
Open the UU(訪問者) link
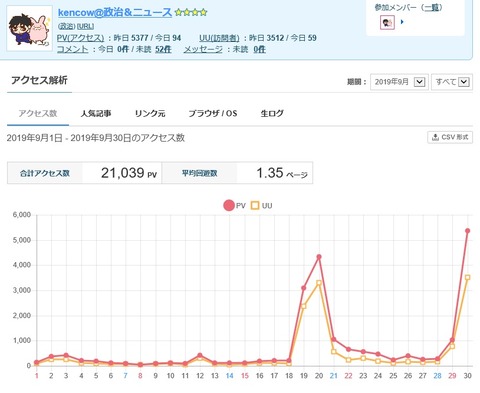(x=219, y=38)
